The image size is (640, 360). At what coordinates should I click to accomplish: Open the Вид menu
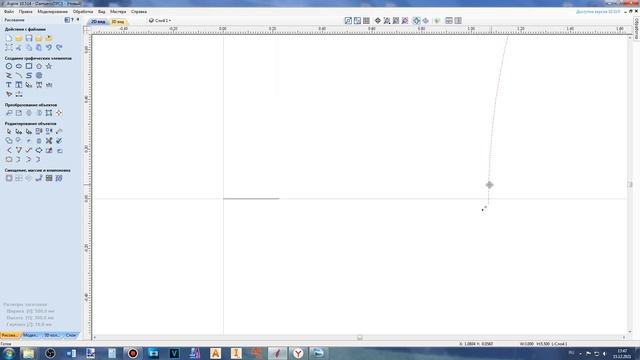click(102, 12)
